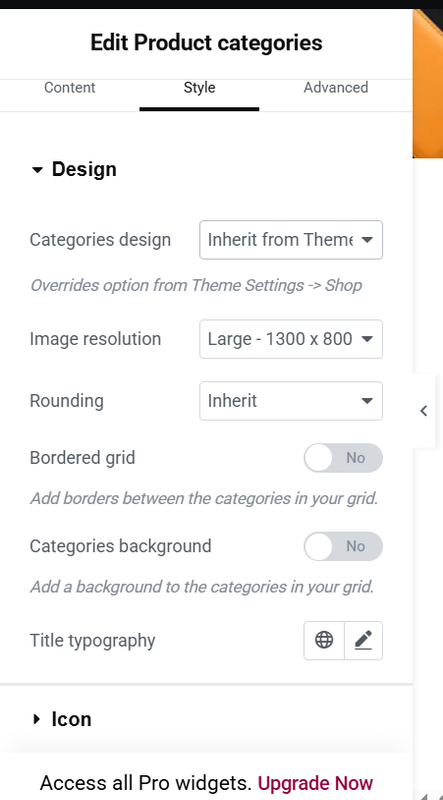Switch to the Content tab
Screen dimensions: 443x800
tap(69, 88)
